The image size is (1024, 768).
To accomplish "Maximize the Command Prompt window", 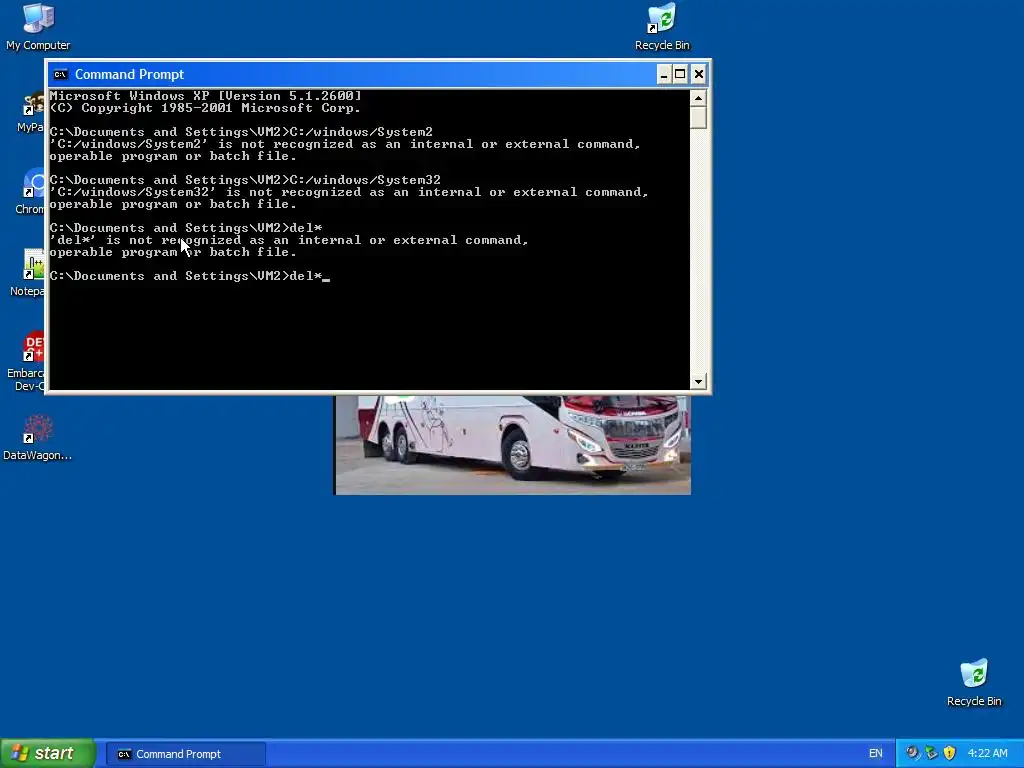I will 680,74.
